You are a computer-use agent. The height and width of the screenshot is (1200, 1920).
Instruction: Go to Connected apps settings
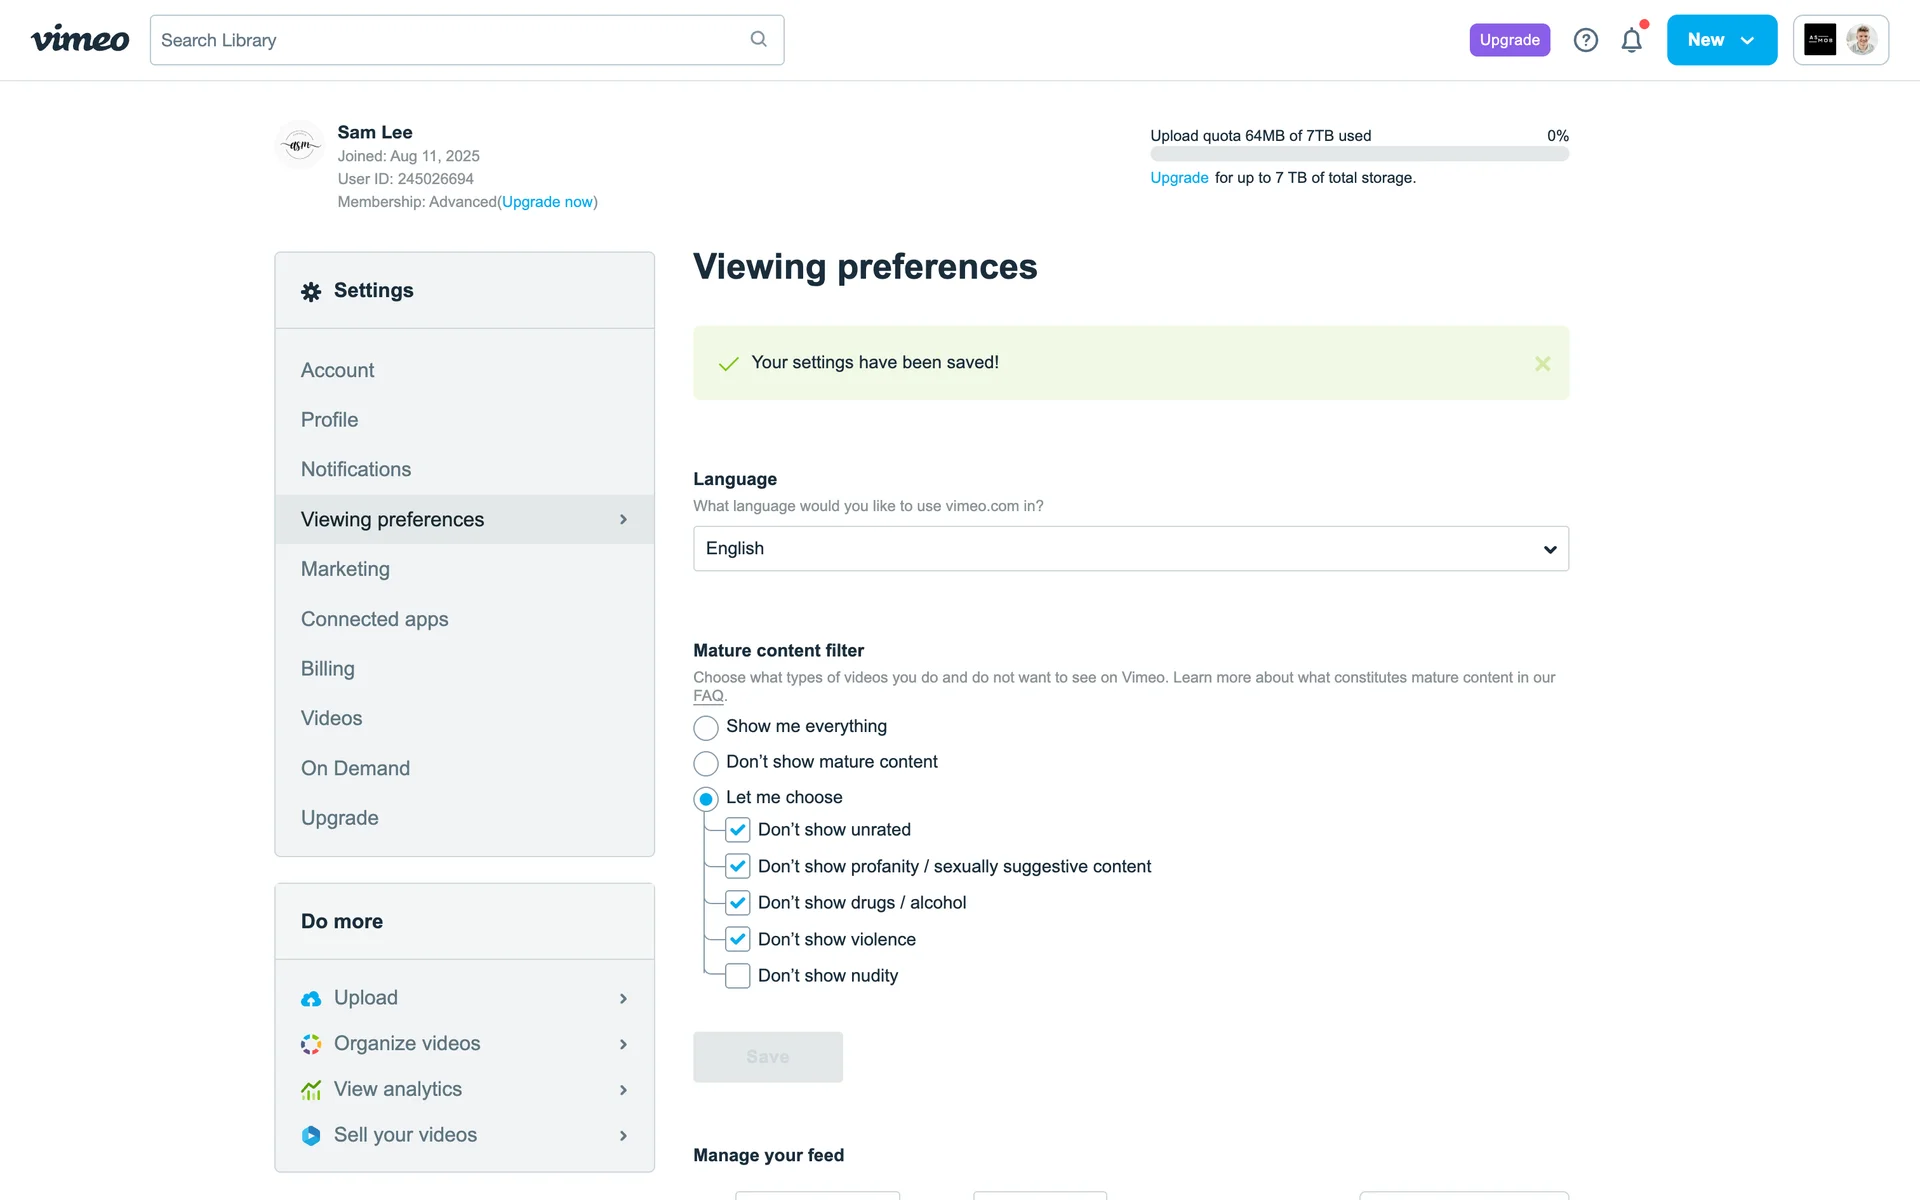coord(374,619)
